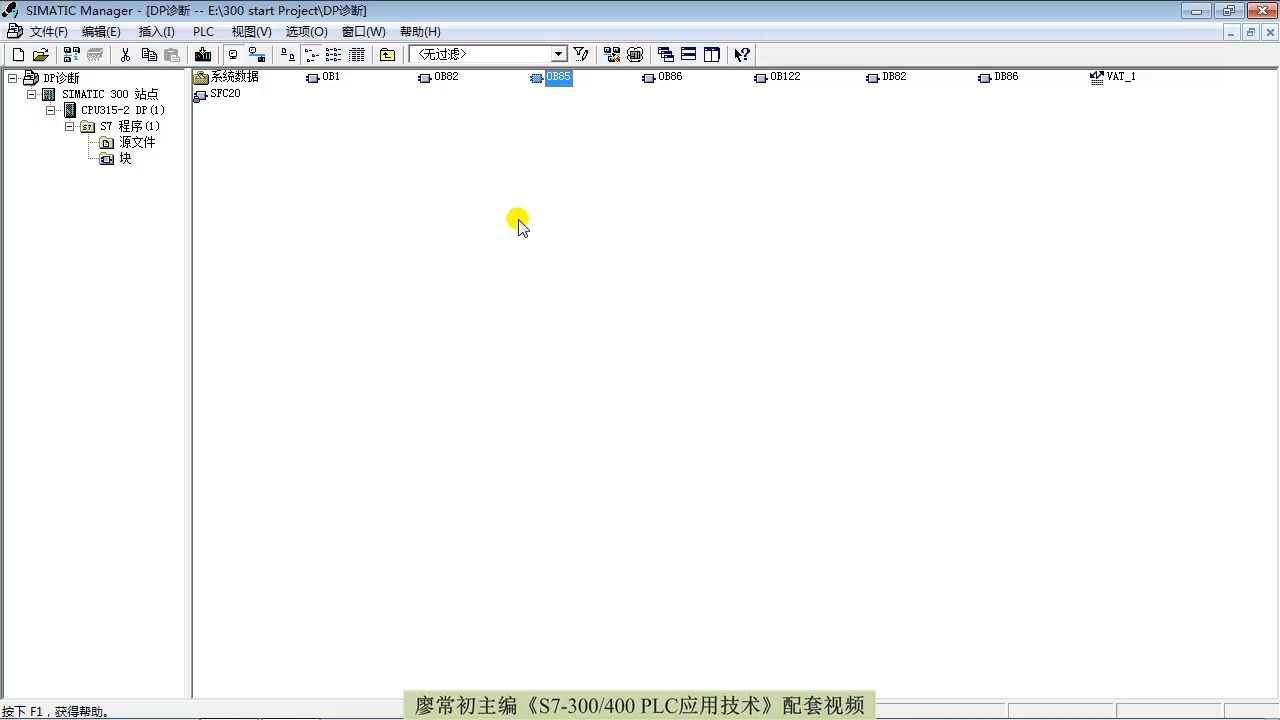The image size is (1280, 720).
Task: Open the PLC menu
Action: click(x=203, y=32)
